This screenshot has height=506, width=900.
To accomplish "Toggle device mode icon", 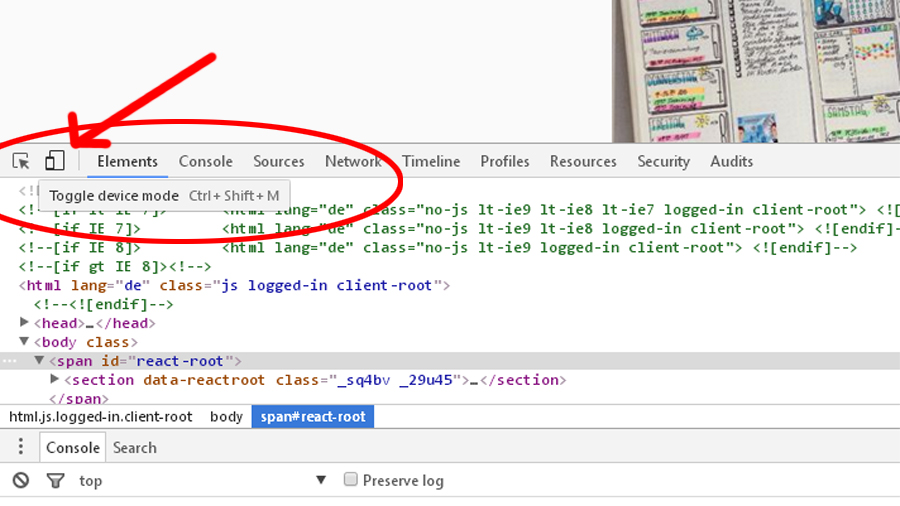I will [x=55, y=161].
